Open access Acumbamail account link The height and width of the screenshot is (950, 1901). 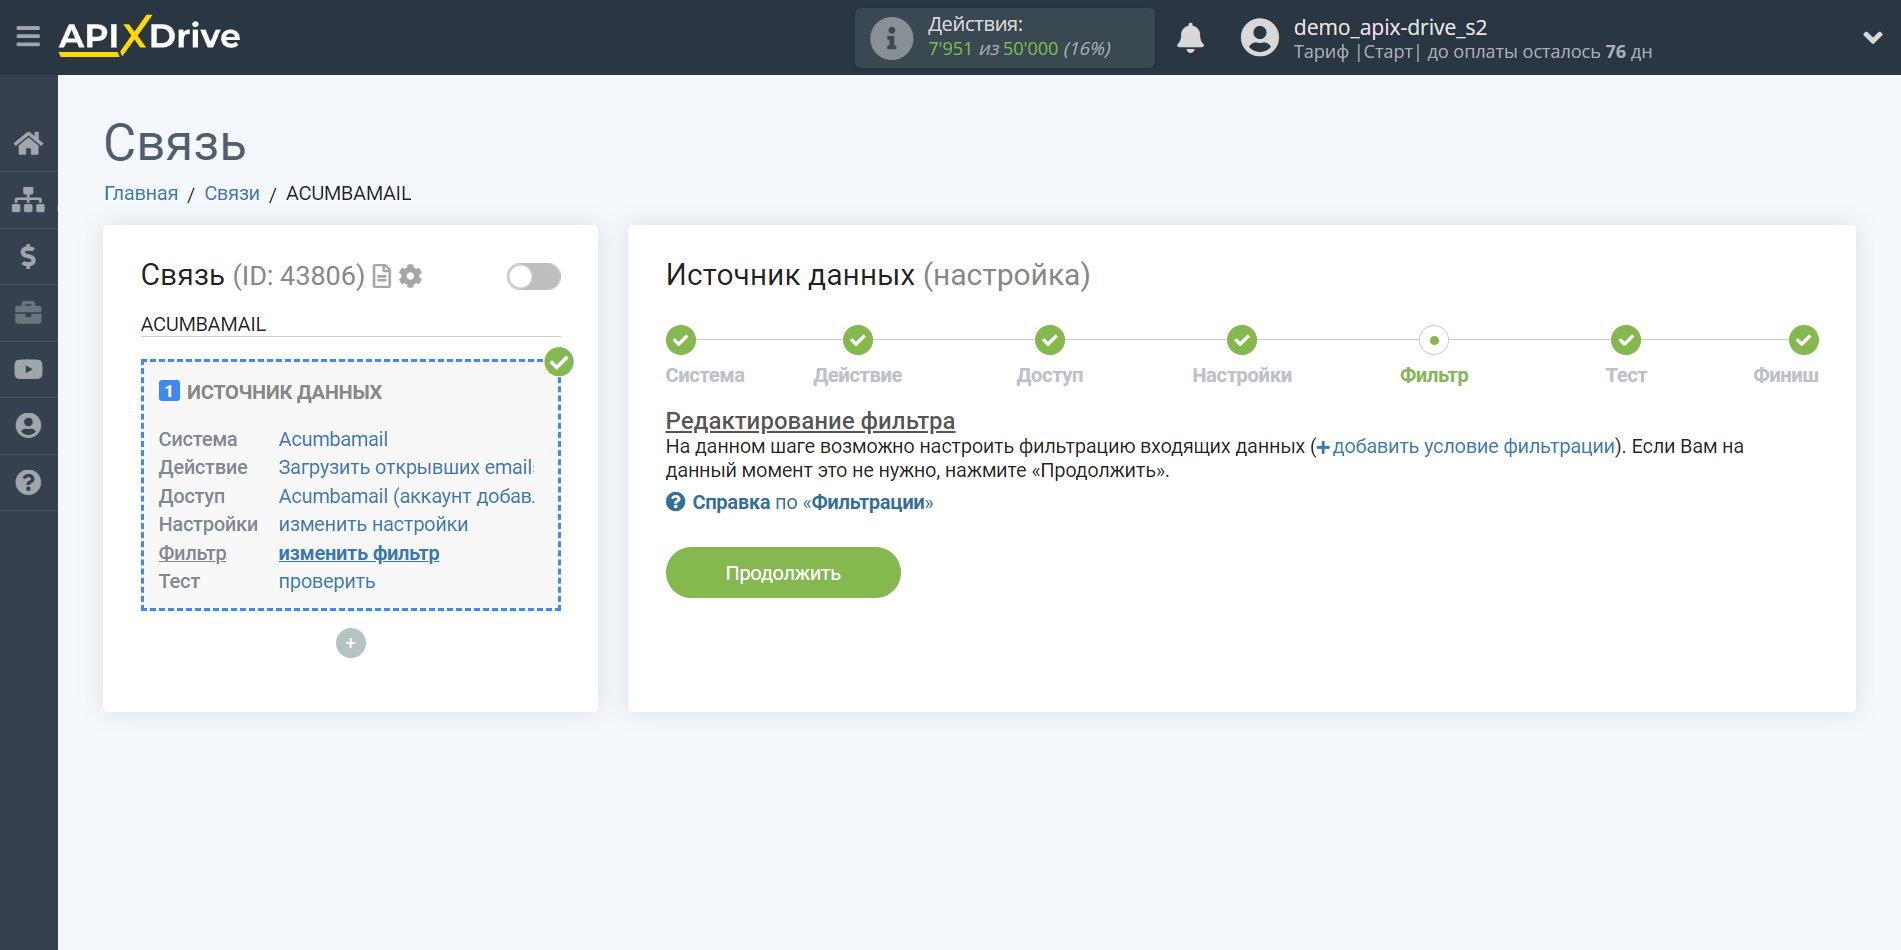point(406,496)
